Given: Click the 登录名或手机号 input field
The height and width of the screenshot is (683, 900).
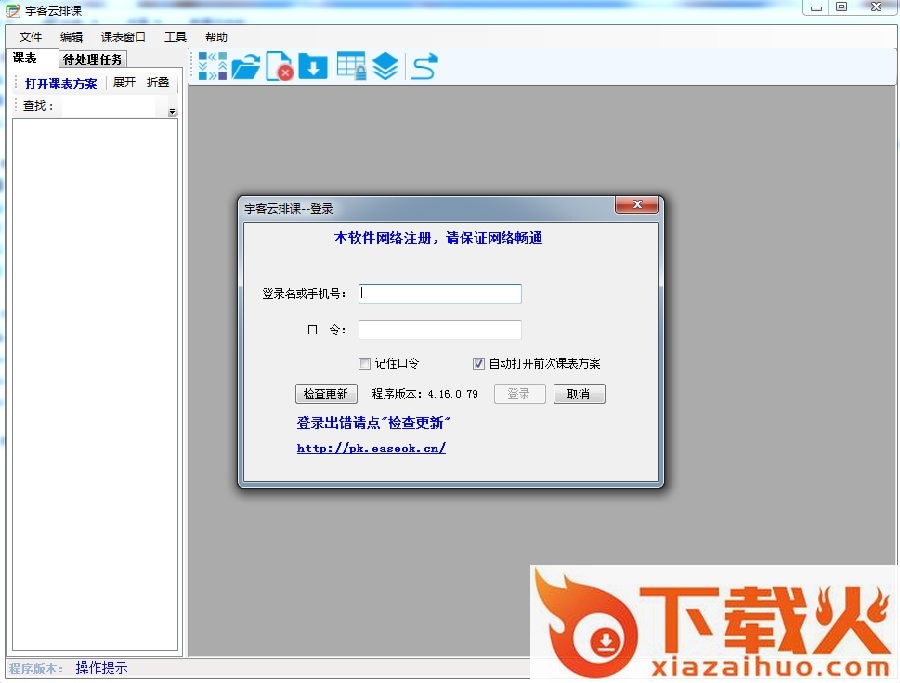Looking at the screenshot, I should (440, 294).
